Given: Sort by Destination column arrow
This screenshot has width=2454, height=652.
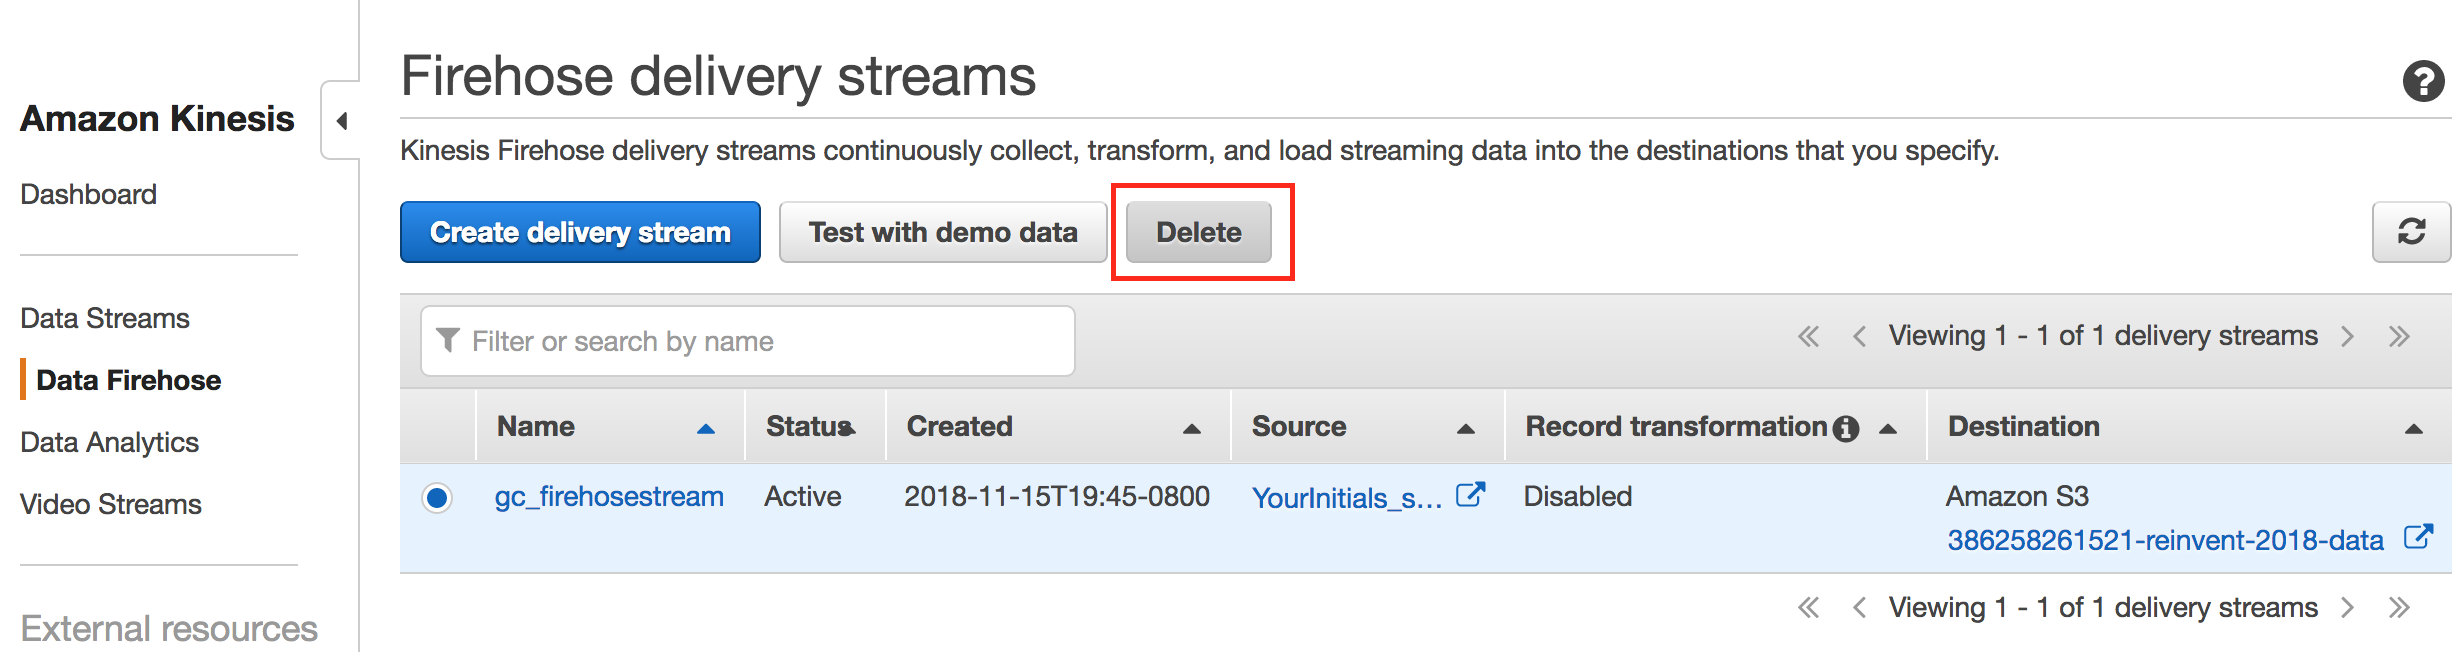Looking at the screenshot, I should [x=2413, y=429].
